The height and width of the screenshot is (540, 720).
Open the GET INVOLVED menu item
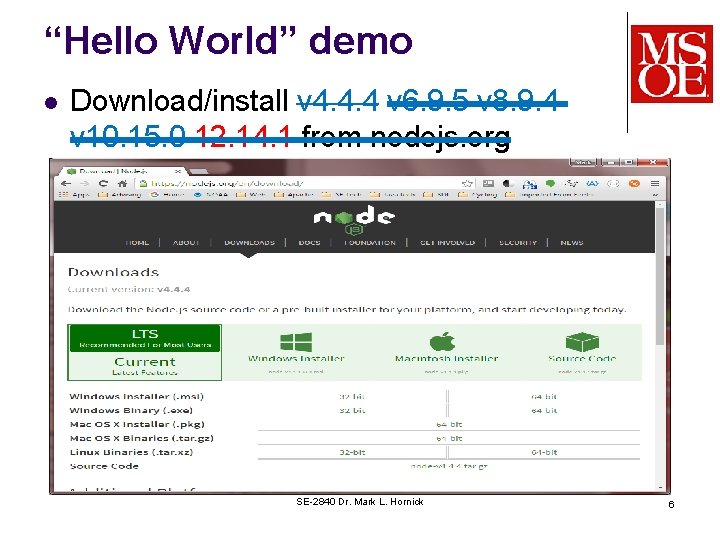[x=447, y=242]
